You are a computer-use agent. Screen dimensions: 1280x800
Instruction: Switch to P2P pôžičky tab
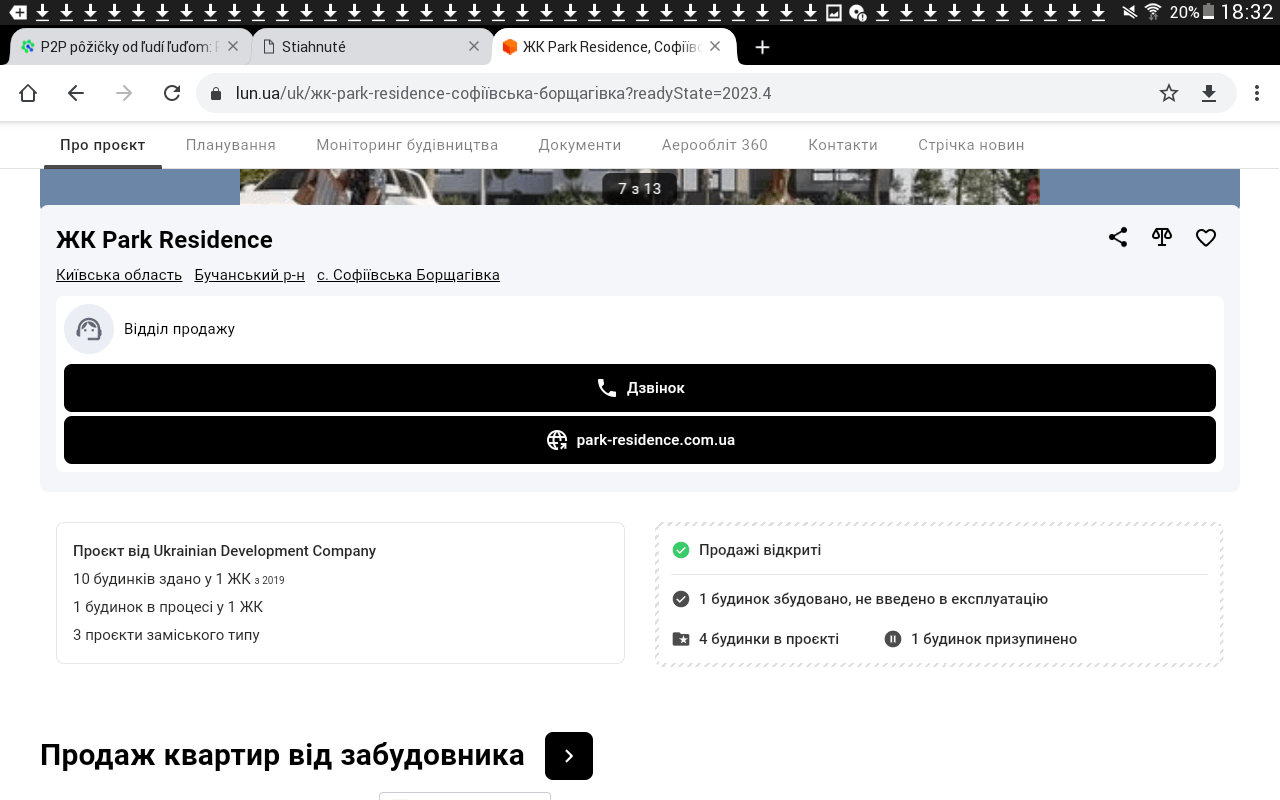[x=120, y=47]
